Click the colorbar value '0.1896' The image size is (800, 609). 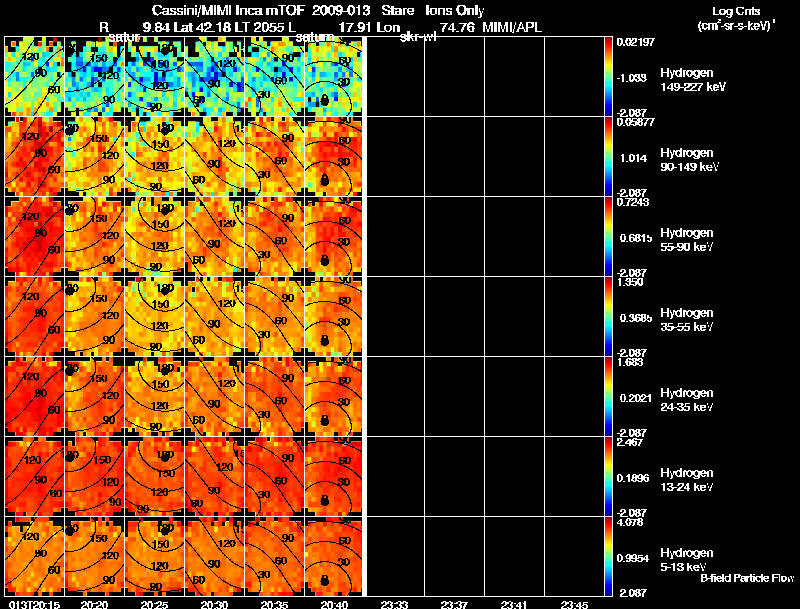(x=633, y=478)
